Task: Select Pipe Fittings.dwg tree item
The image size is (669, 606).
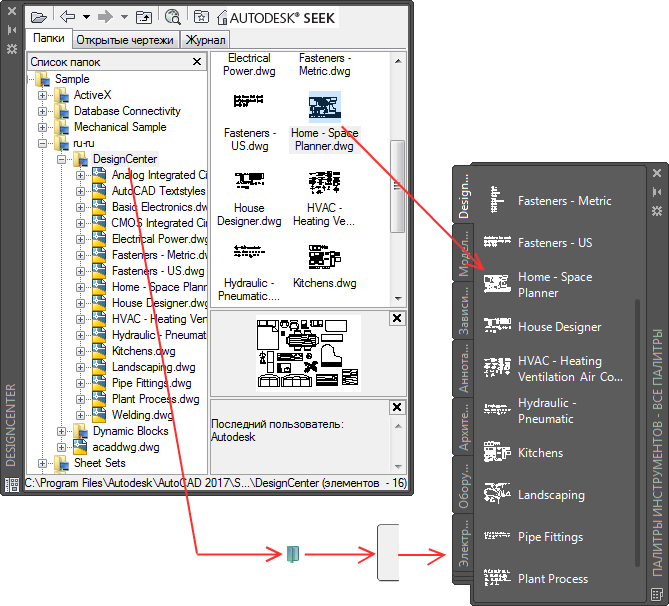Action: 151,383
